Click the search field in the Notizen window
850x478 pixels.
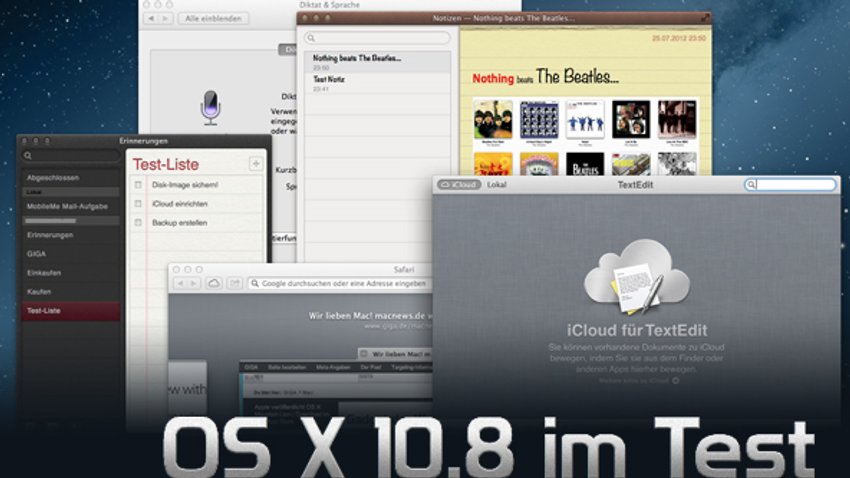coord(377,37)
